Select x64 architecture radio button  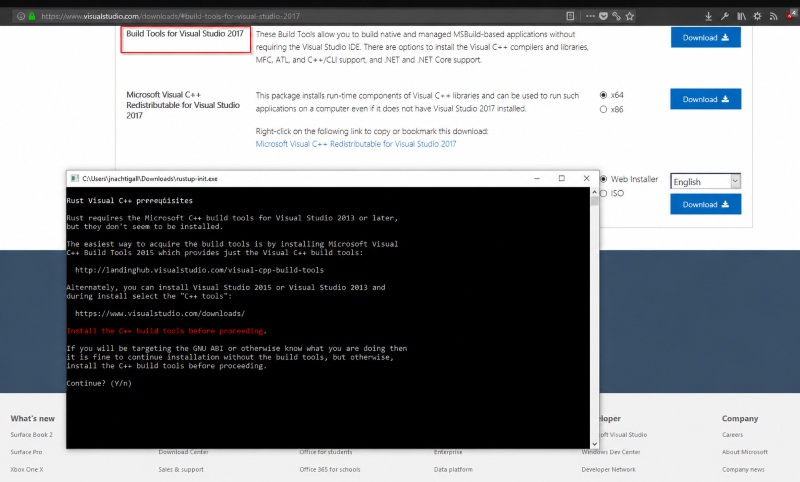point(603,95)
